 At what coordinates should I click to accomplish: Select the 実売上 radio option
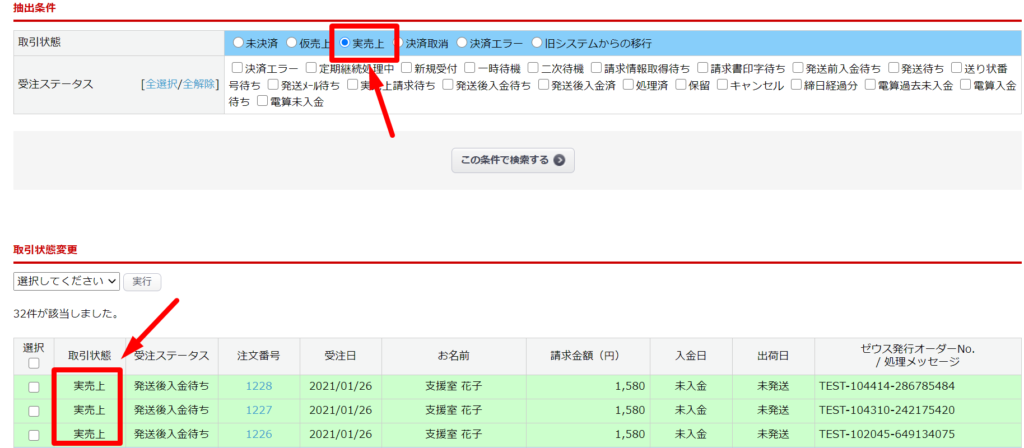point(345,43)
